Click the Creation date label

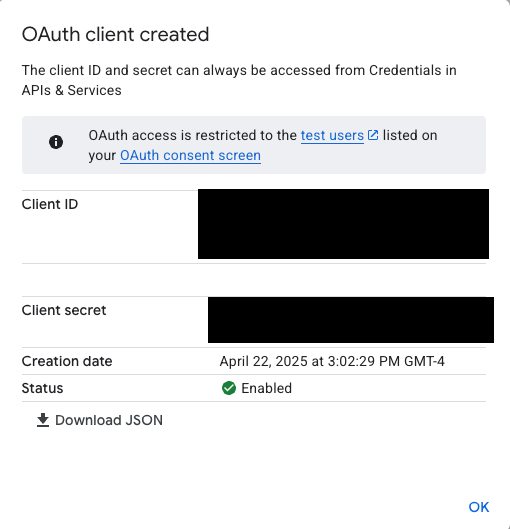(x=67, y=361)
